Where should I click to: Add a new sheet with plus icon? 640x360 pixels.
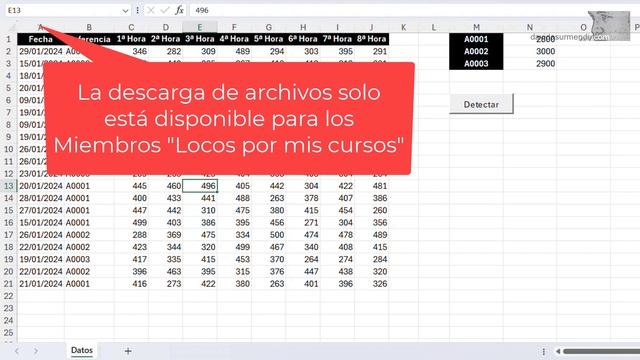pyautogui.click(x=128, y=351)
